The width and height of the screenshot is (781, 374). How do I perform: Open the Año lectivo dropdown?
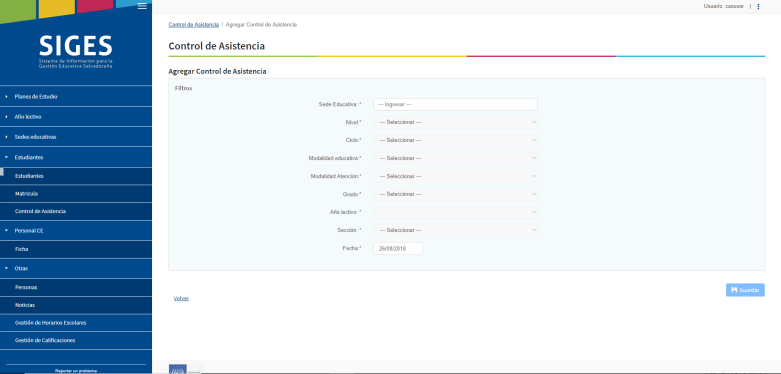(x=455, y=212)
